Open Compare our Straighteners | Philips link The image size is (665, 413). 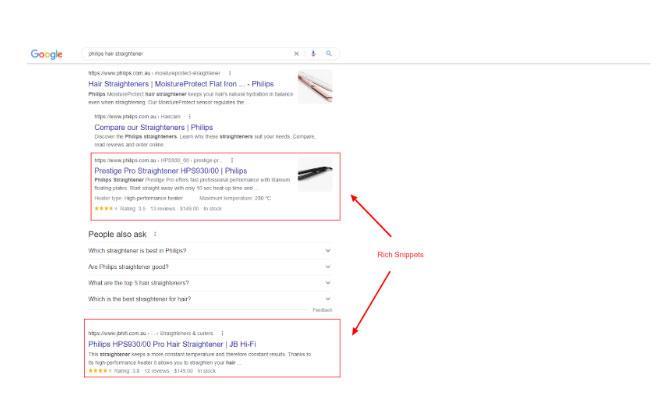point(154,127)
